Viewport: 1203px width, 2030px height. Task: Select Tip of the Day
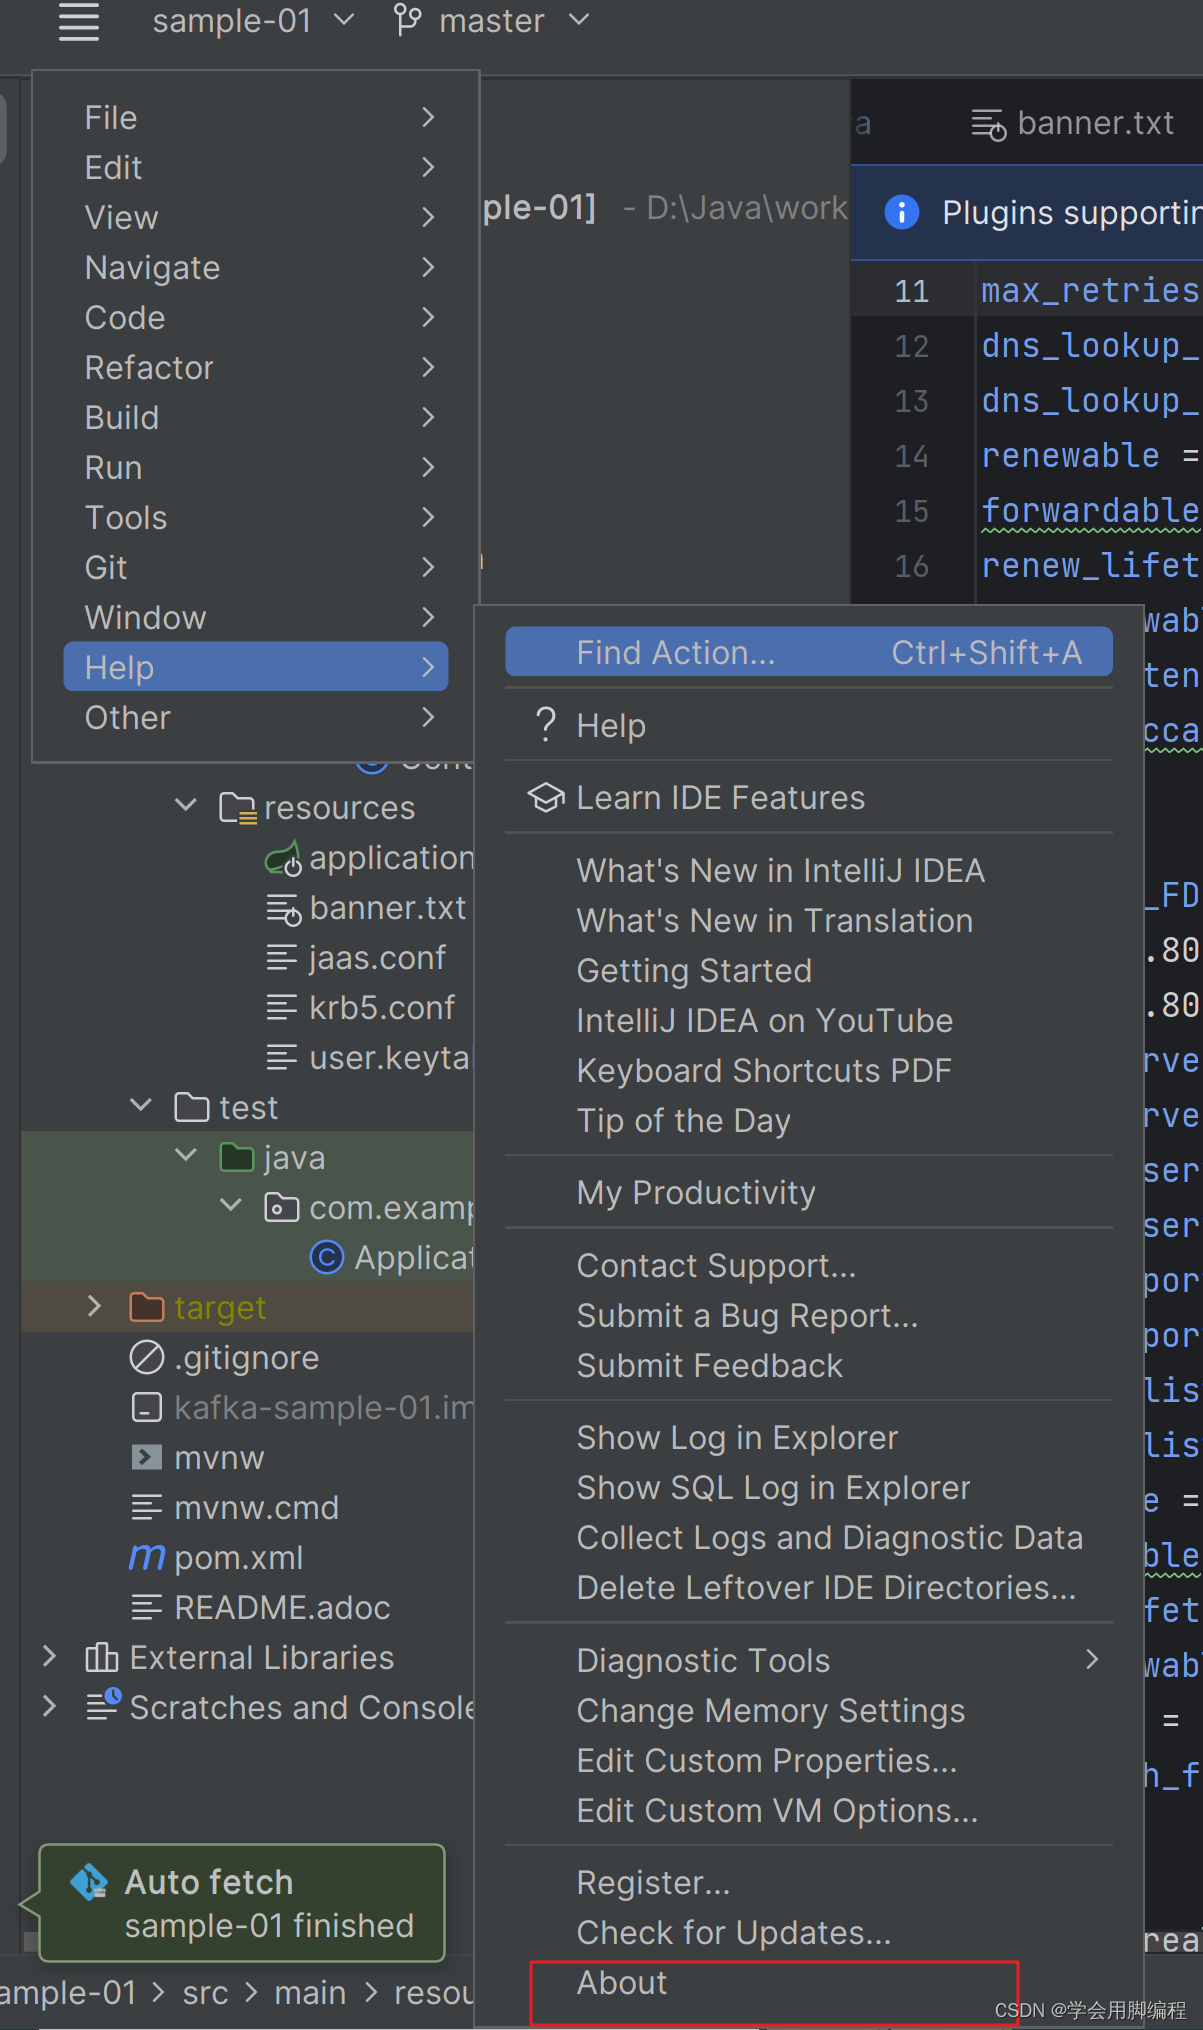[809, 1120]
